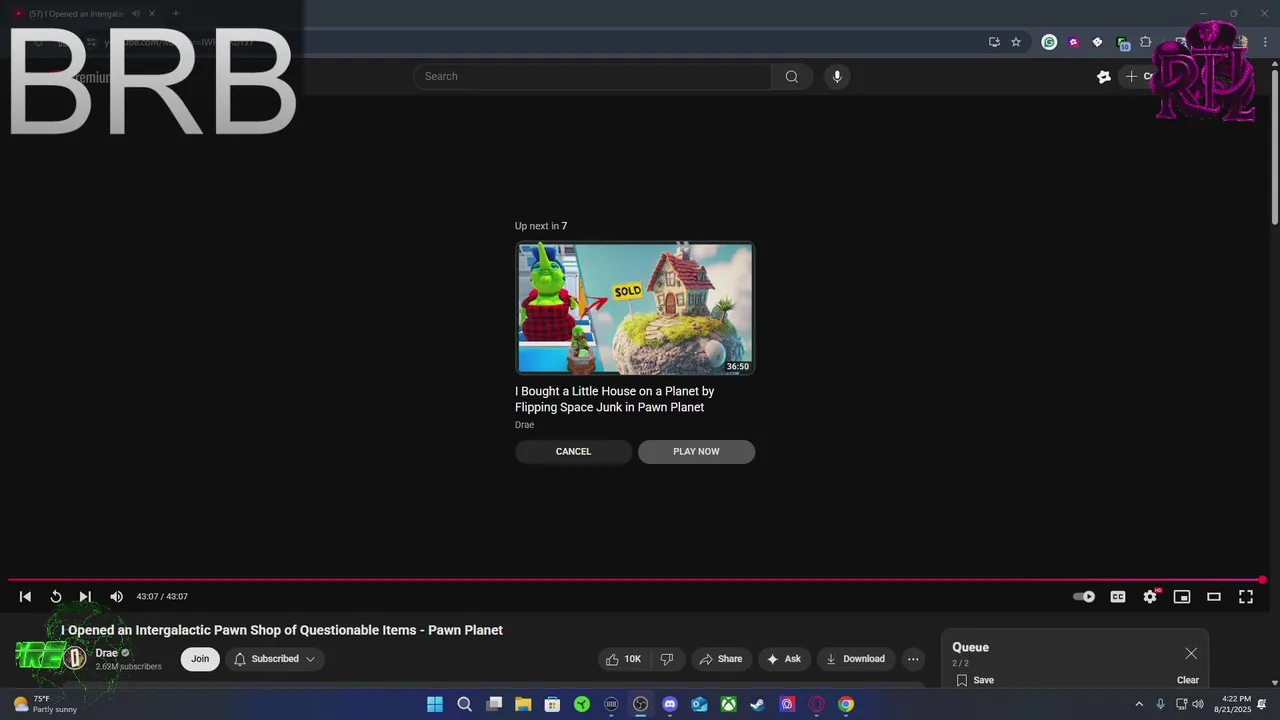Open File Explorer from the taskbar
The width and height of the screenshot is (1280, 720).
tap(523, 704)
